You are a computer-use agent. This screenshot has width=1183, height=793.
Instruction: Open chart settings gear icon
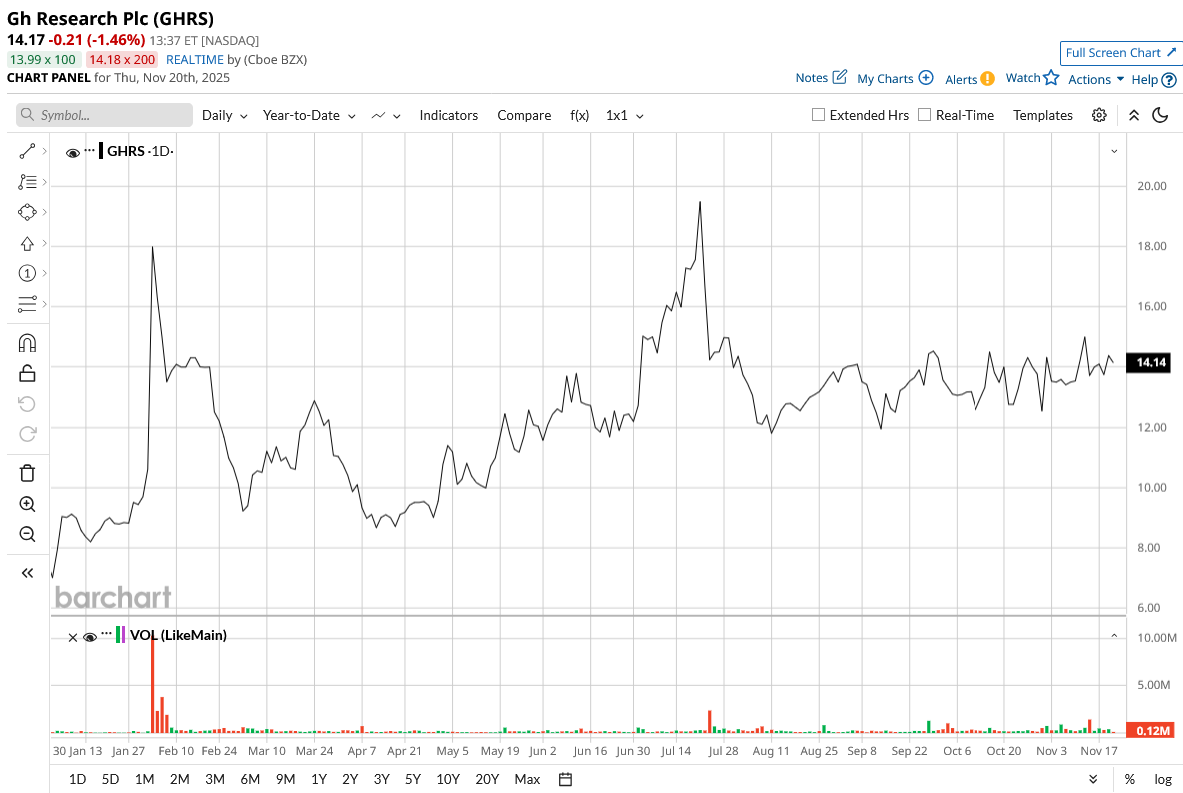click(x=1099, y=115)
